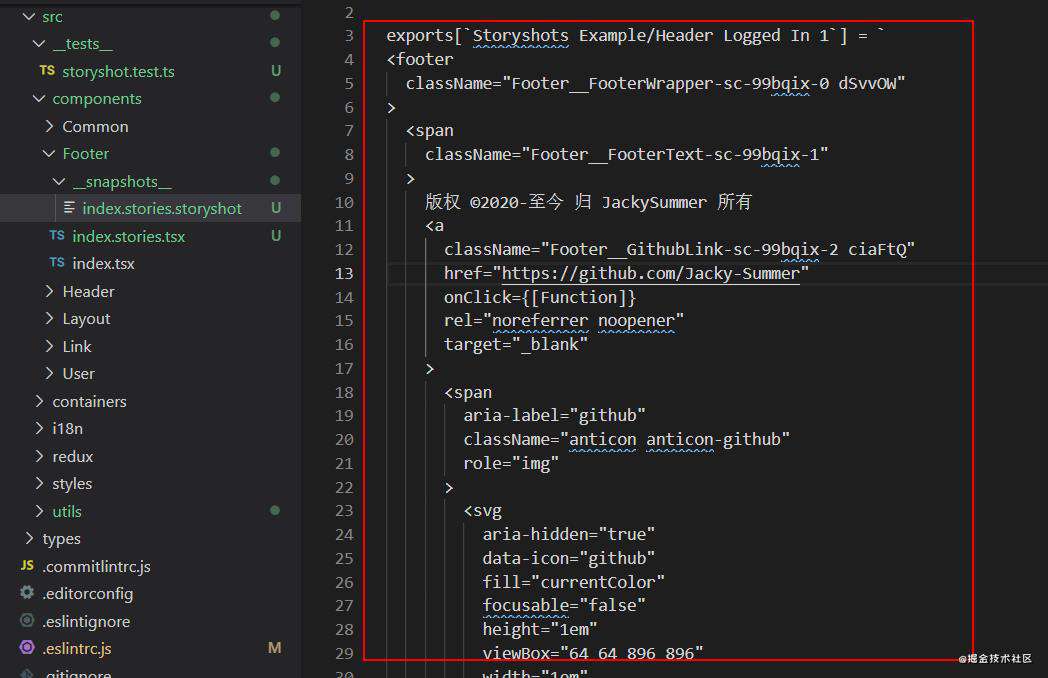Screen dimensions: 1048x678
Task: Open index.tsx in Footer folder
Action: pos(103,264)
